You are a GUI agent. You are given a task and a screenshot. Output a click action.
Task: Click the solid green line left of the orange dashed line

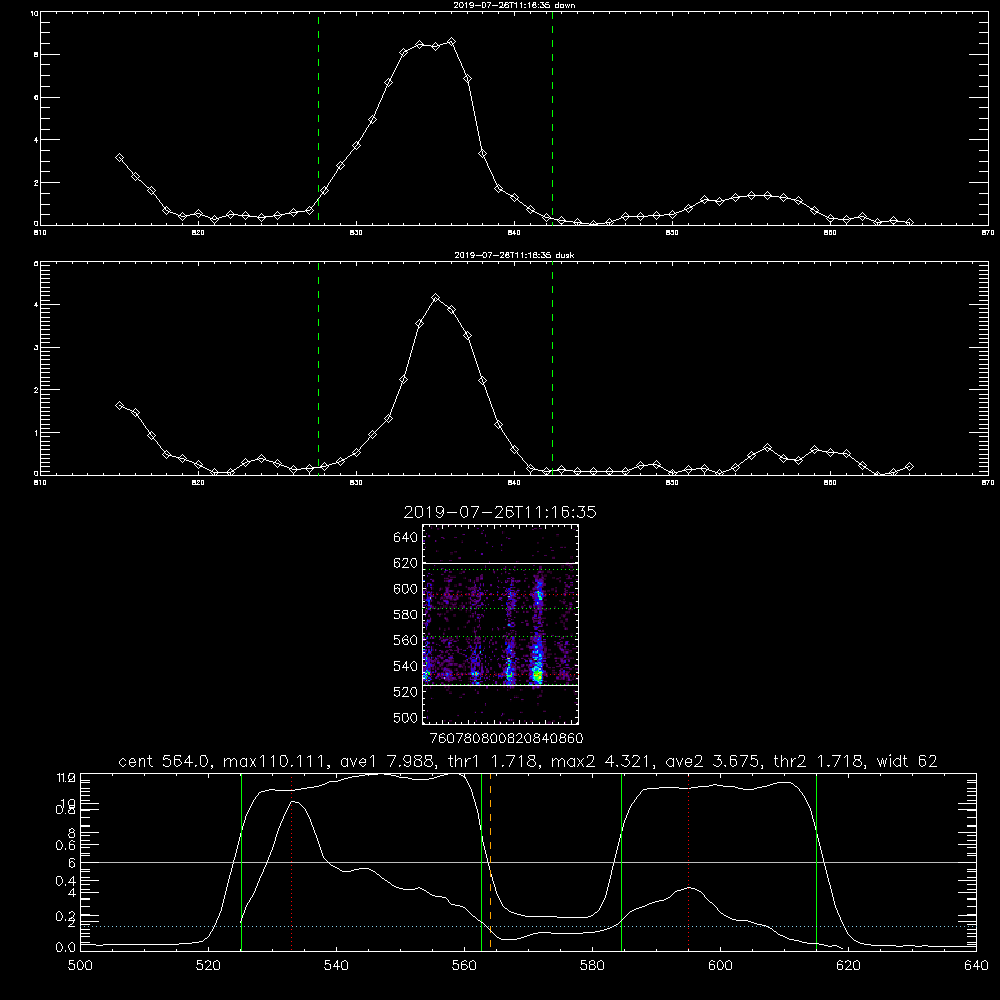point(482,862)
